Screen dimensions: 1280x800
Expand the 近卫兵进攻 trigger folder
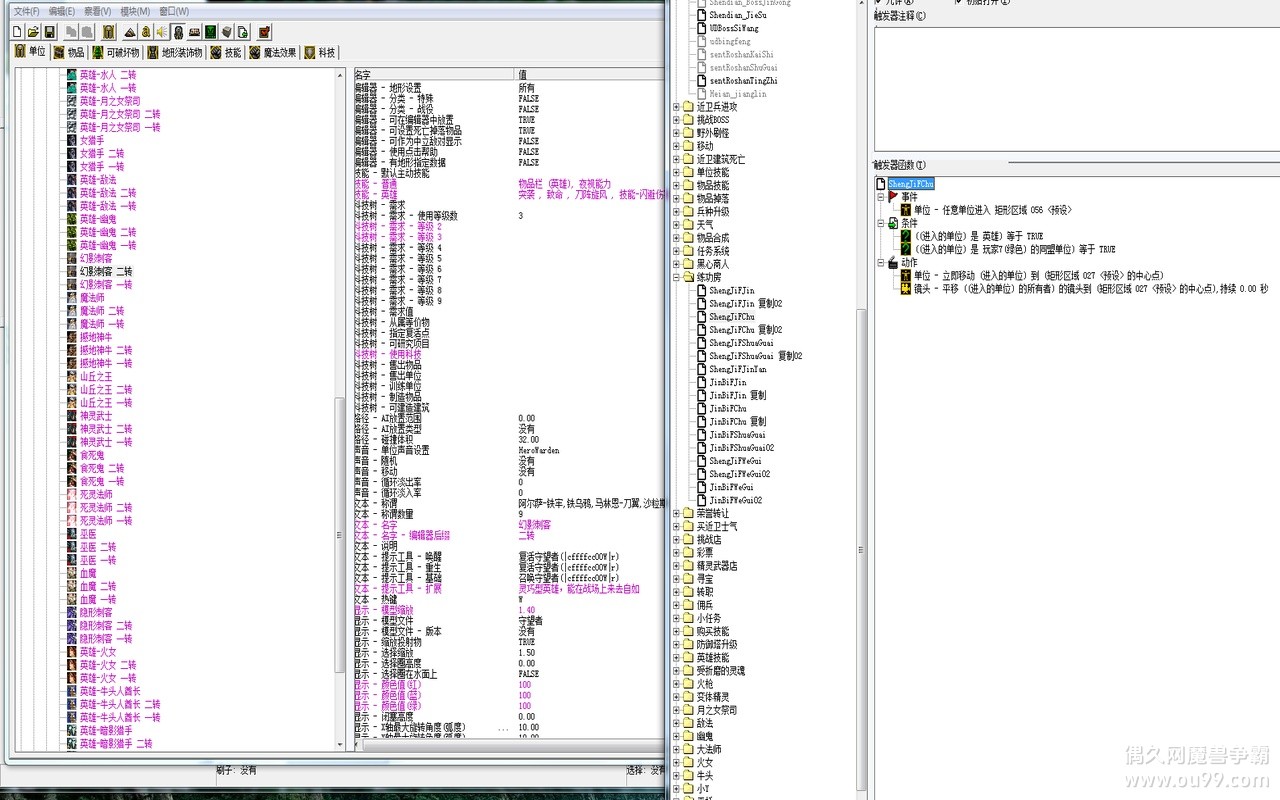[x=676, y=107]
